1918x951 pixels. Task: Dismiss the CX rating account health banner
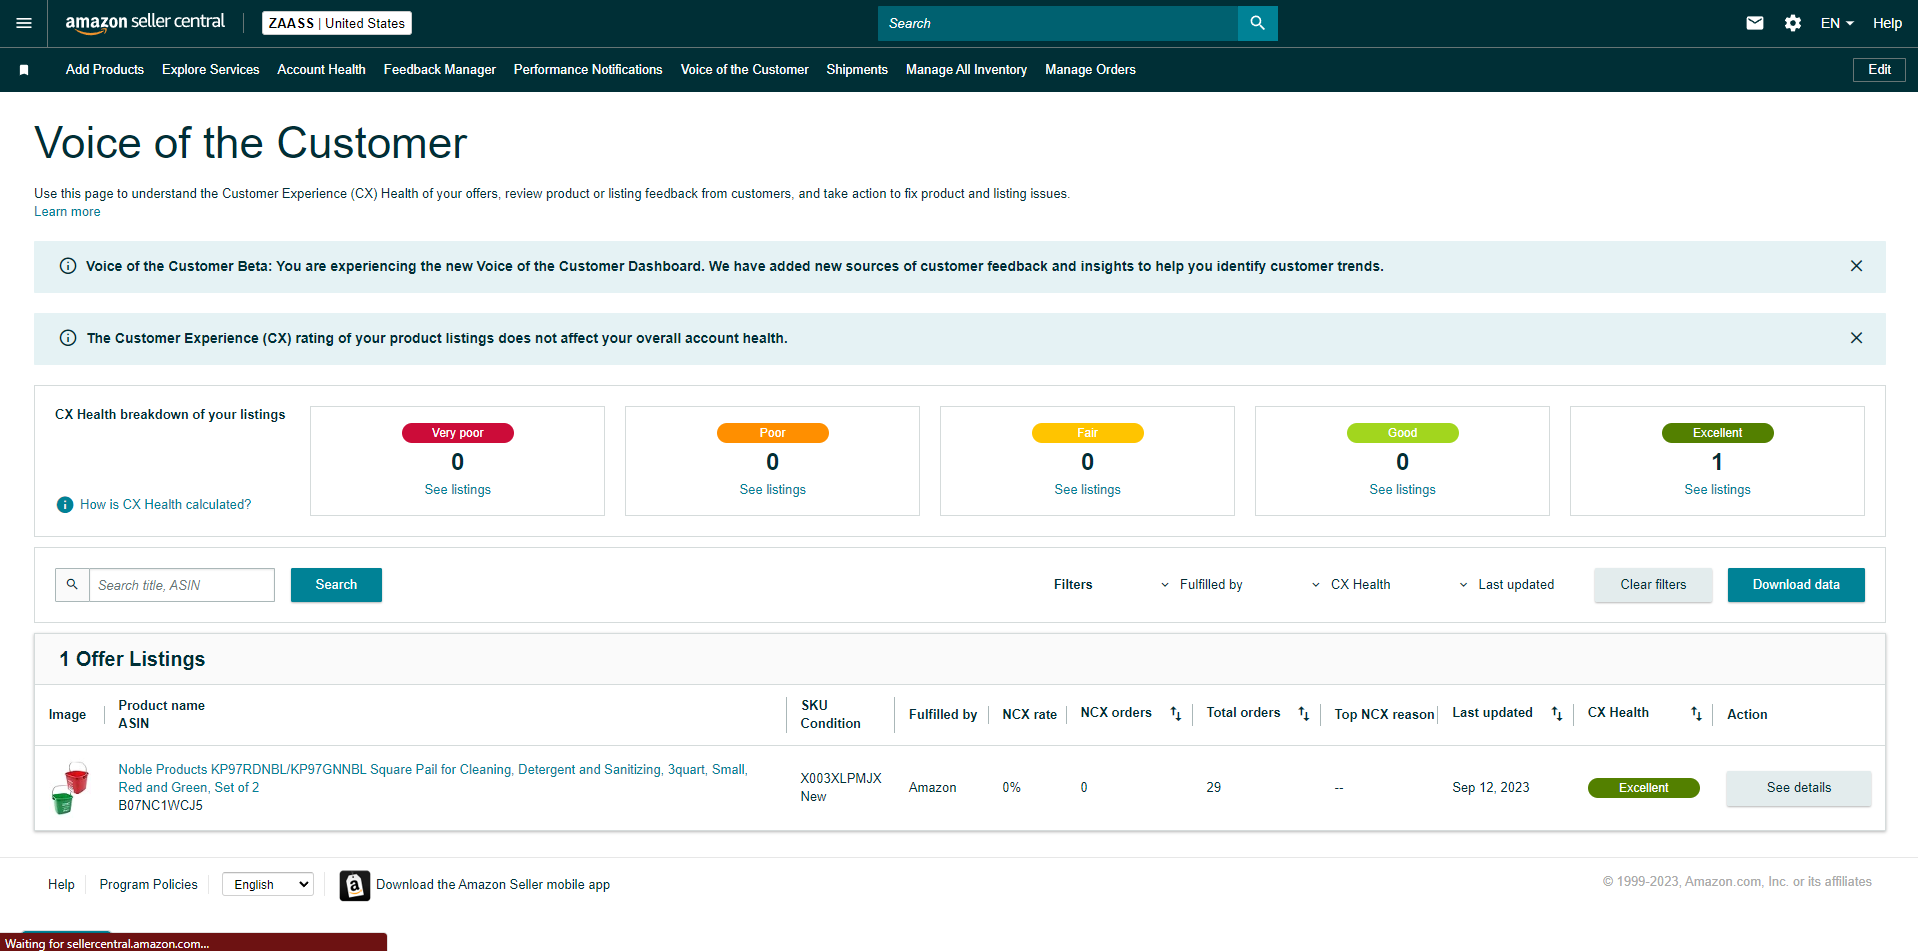point(1856,338)
